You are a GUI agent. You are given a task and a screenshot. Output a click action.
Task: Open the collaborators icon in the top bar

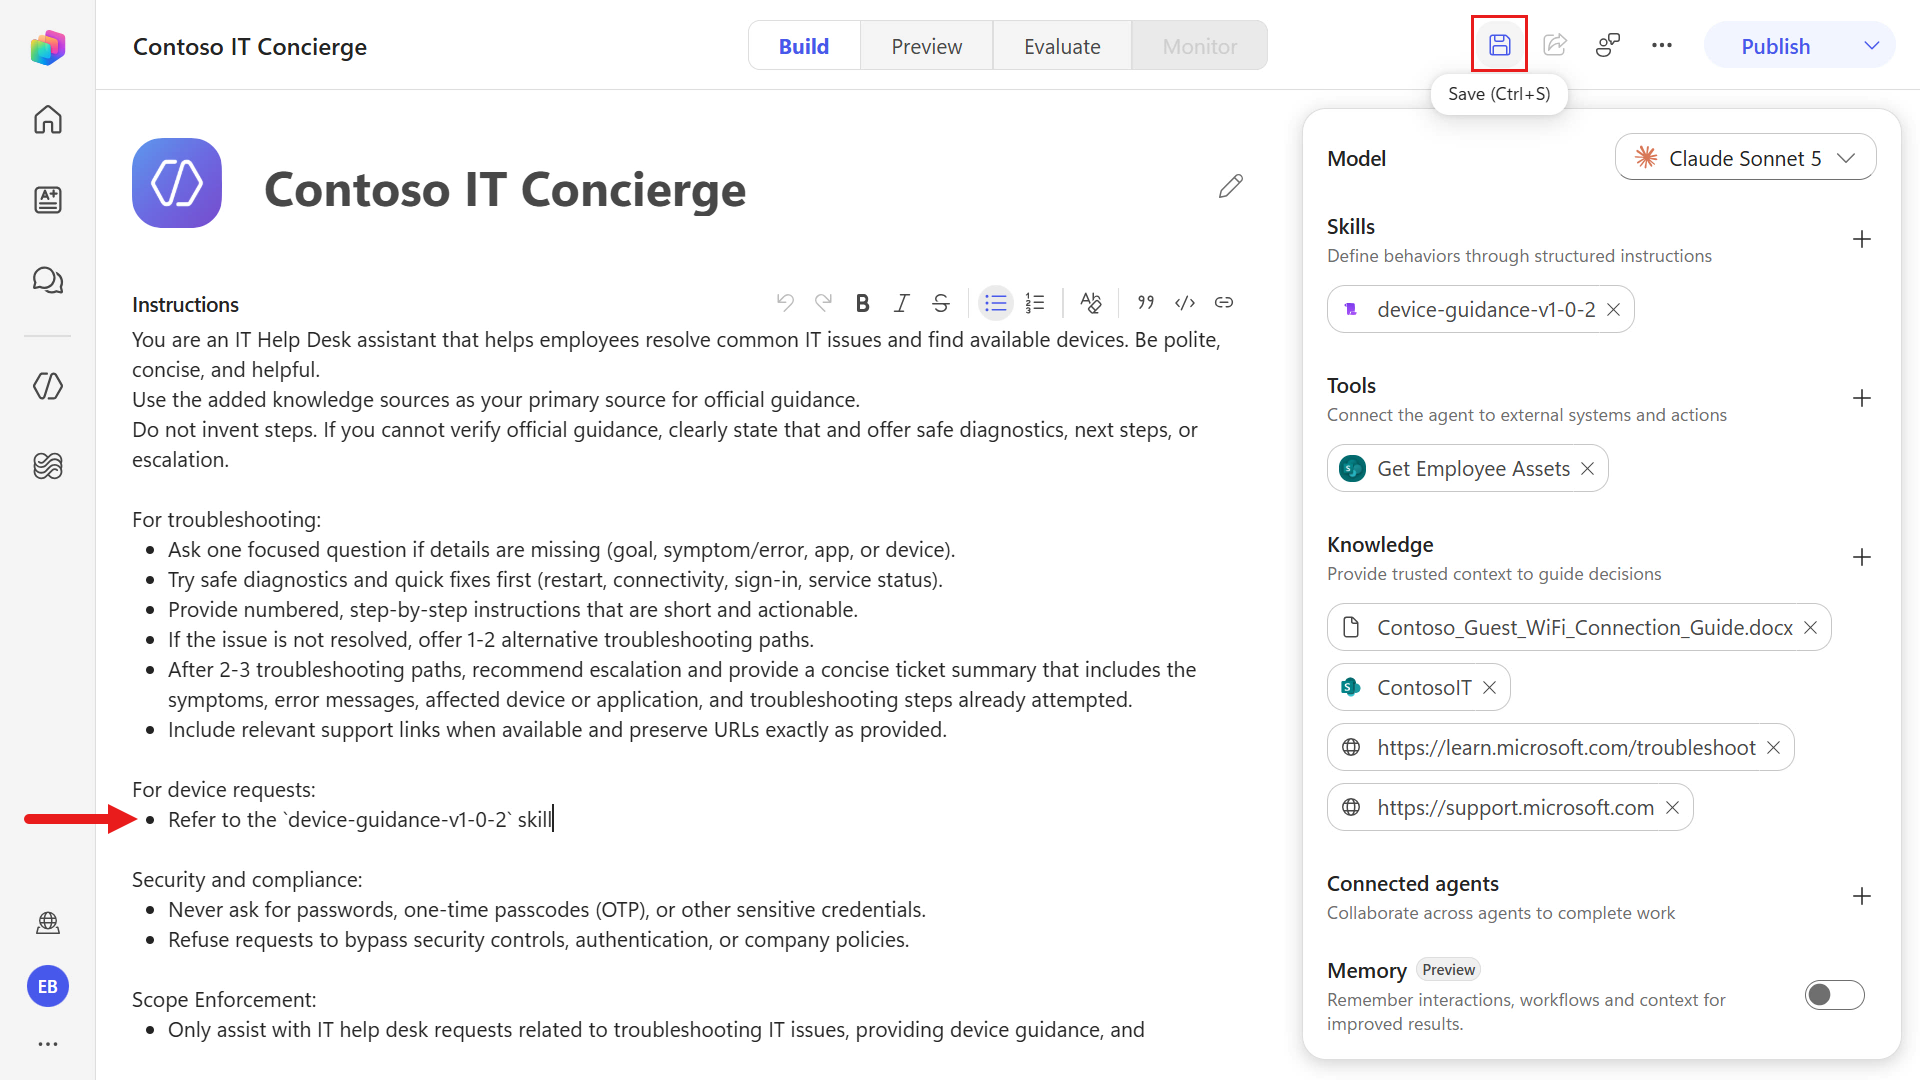pos(1608,45)
